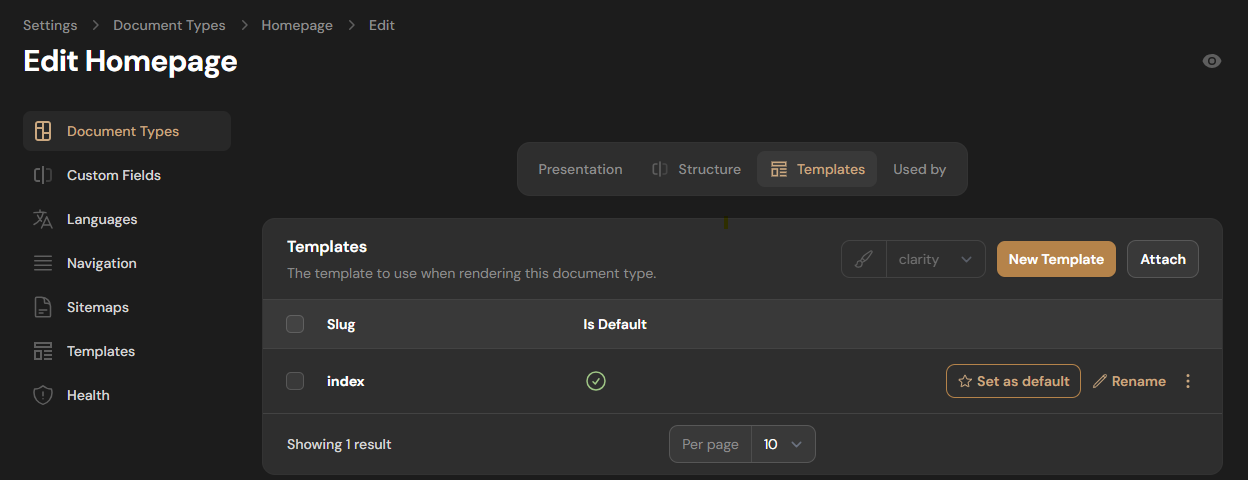Image resolution: width=1248 pixels, height=480 pixels.
Task: Click the Attach button
Action: point(1163,259)
